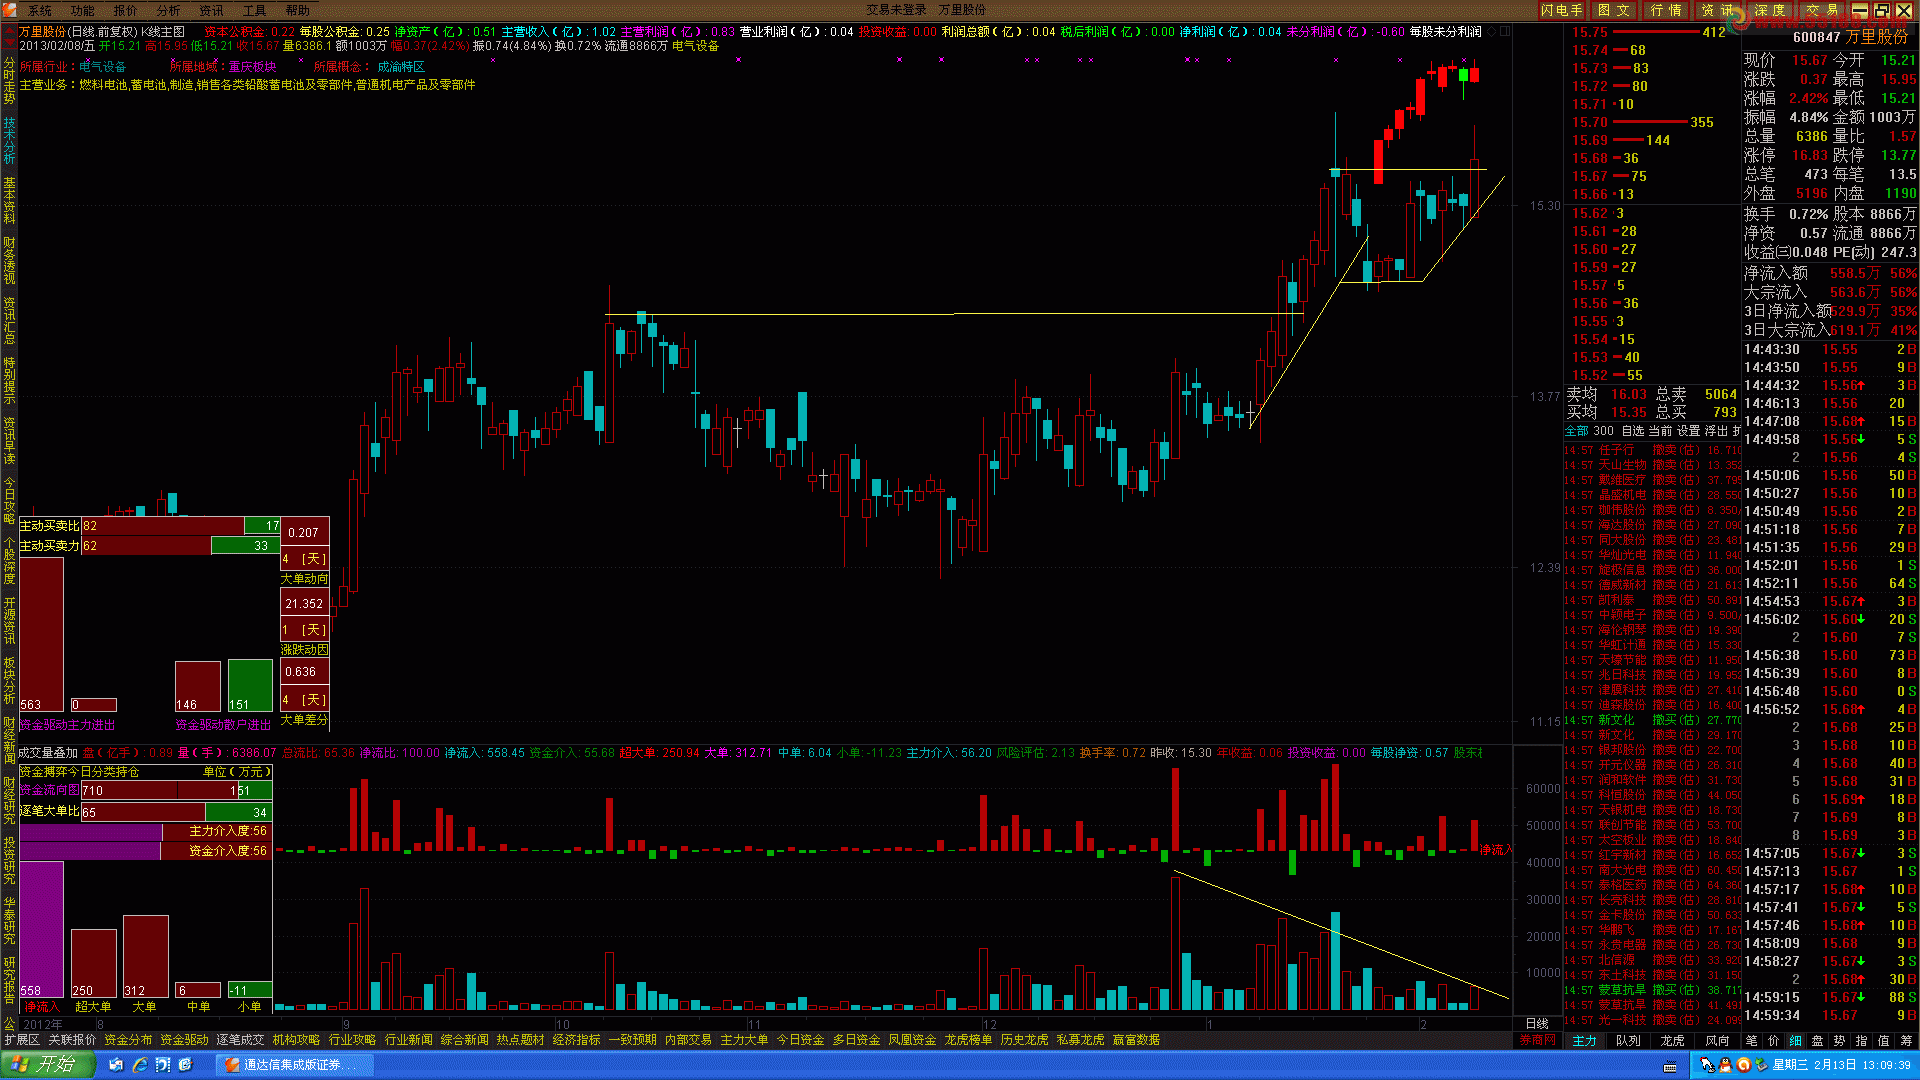Toggle the 指 view in quote panel
Image resolution: width=1920 pixels, height=1080 pixels.
(1861, 1040)
